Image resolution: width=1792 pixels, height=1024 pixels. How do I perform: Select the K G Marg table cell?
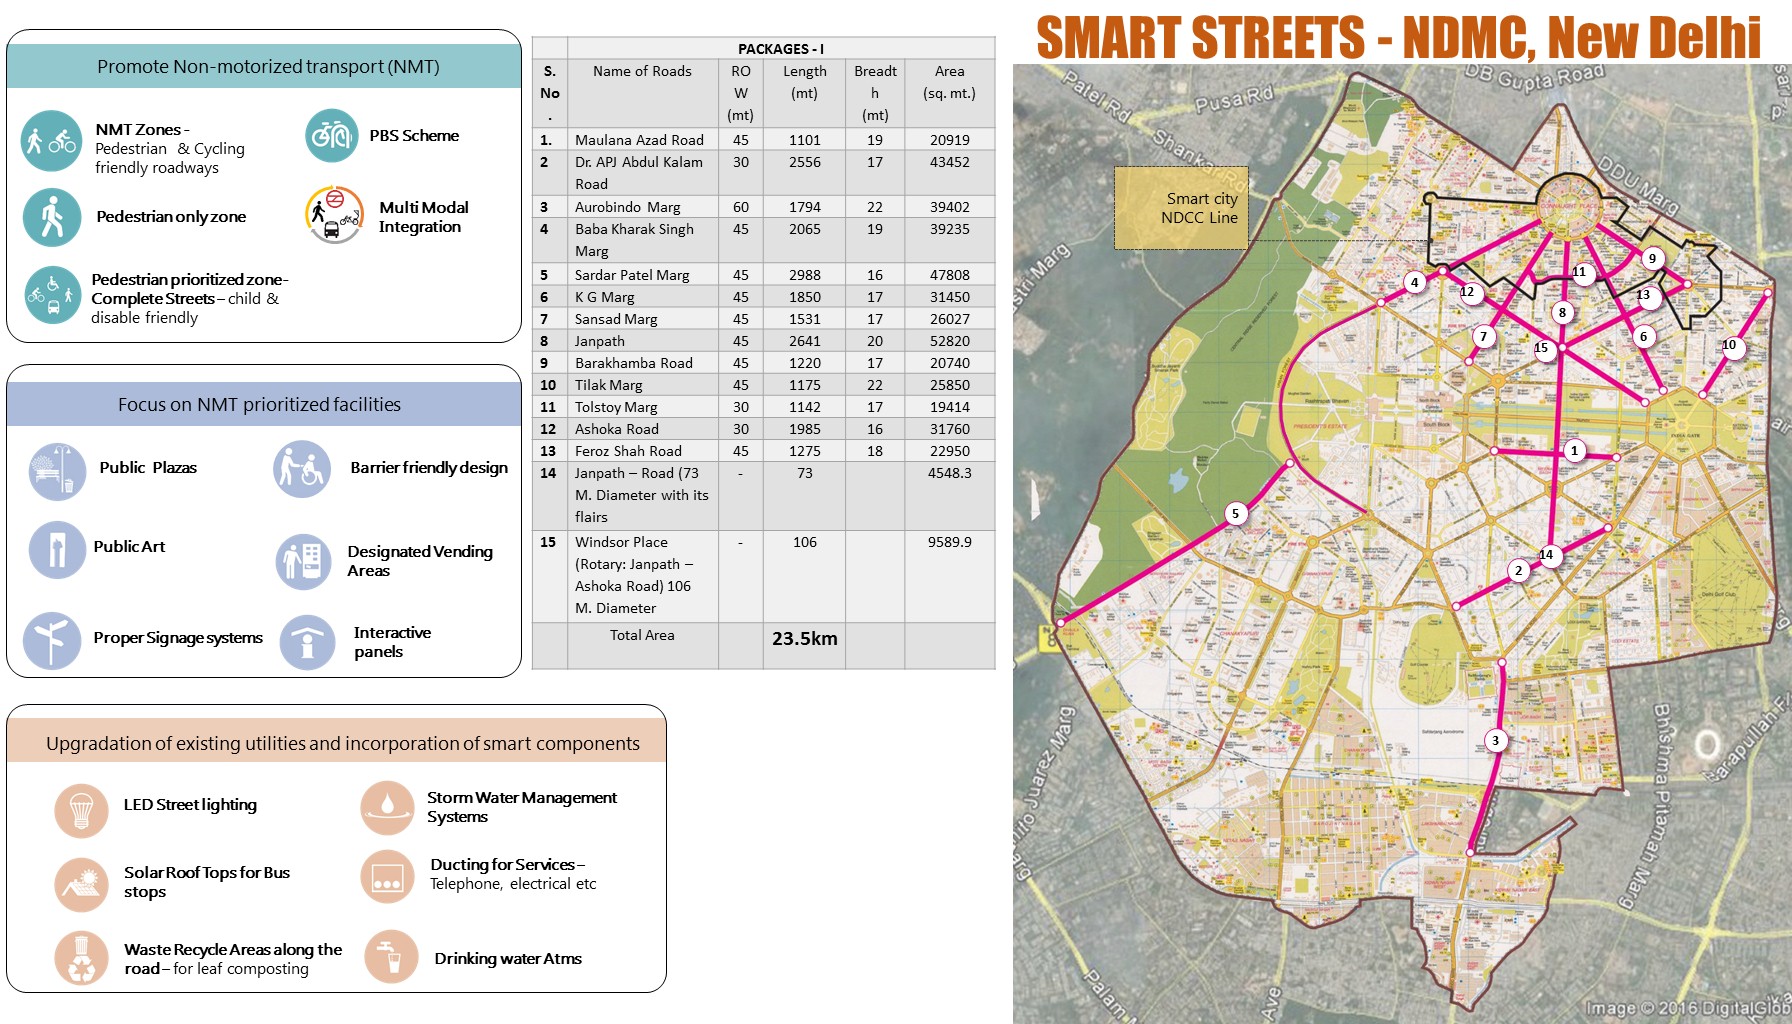coord(643,296)
